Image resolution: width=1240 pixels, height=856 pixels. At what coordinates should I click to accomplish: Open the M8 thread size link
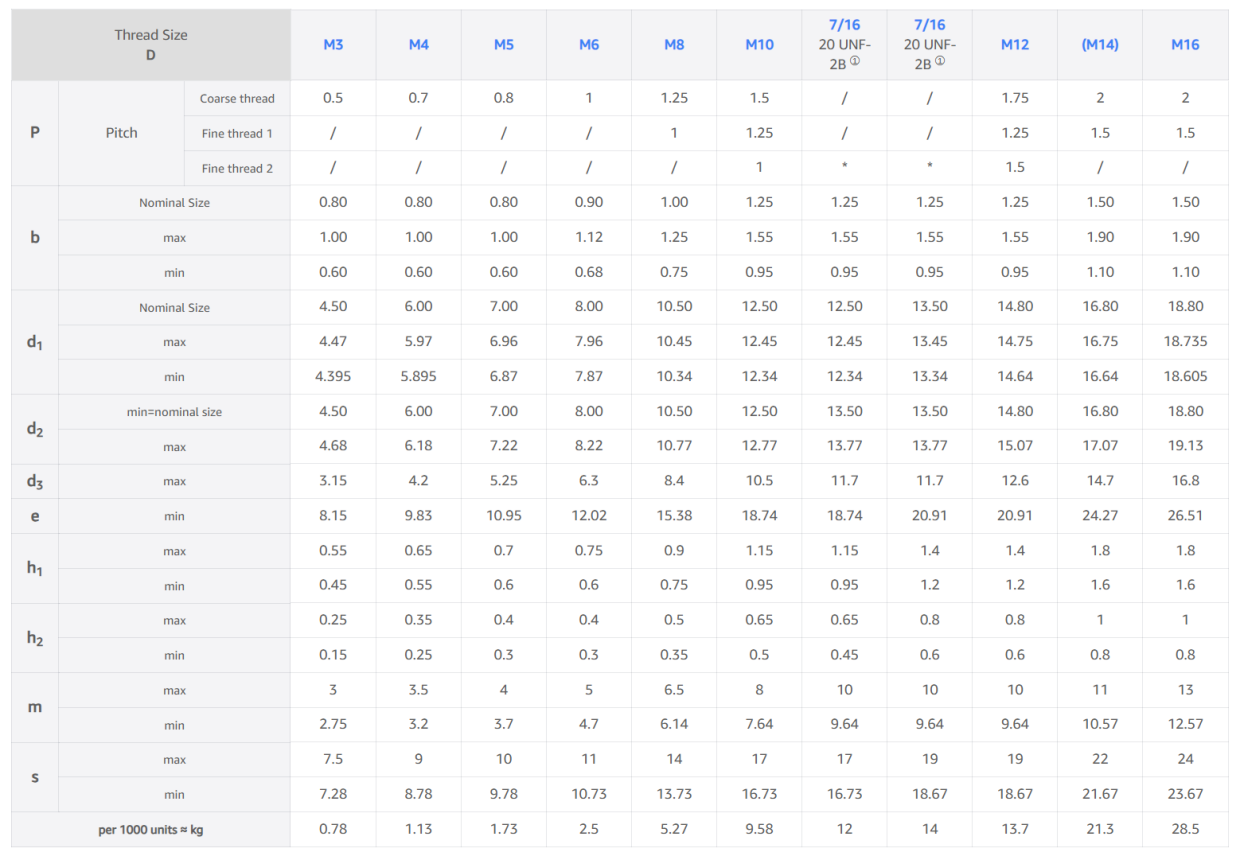coord(674,45)
